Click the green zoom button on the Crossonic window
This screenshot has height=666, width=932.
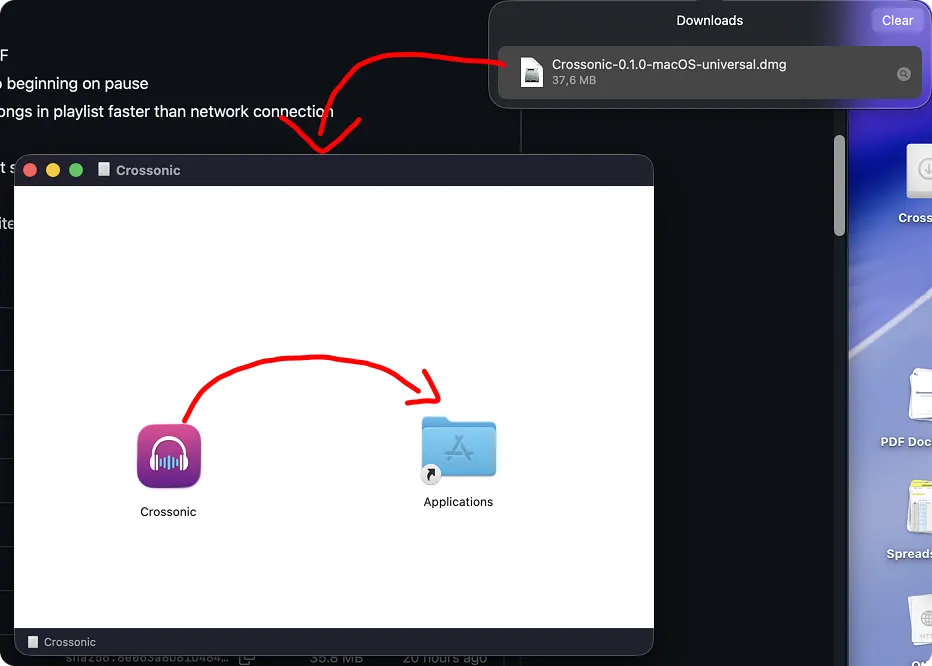click(x=75, y=170)
